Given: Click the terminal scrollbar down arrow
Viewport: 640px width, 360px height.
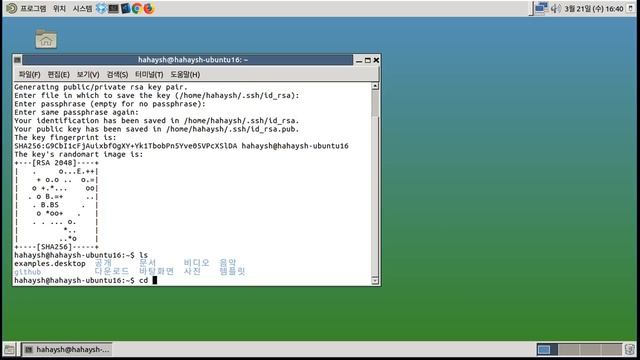Looking at the screenshot, I should click(x=375, y=280).
